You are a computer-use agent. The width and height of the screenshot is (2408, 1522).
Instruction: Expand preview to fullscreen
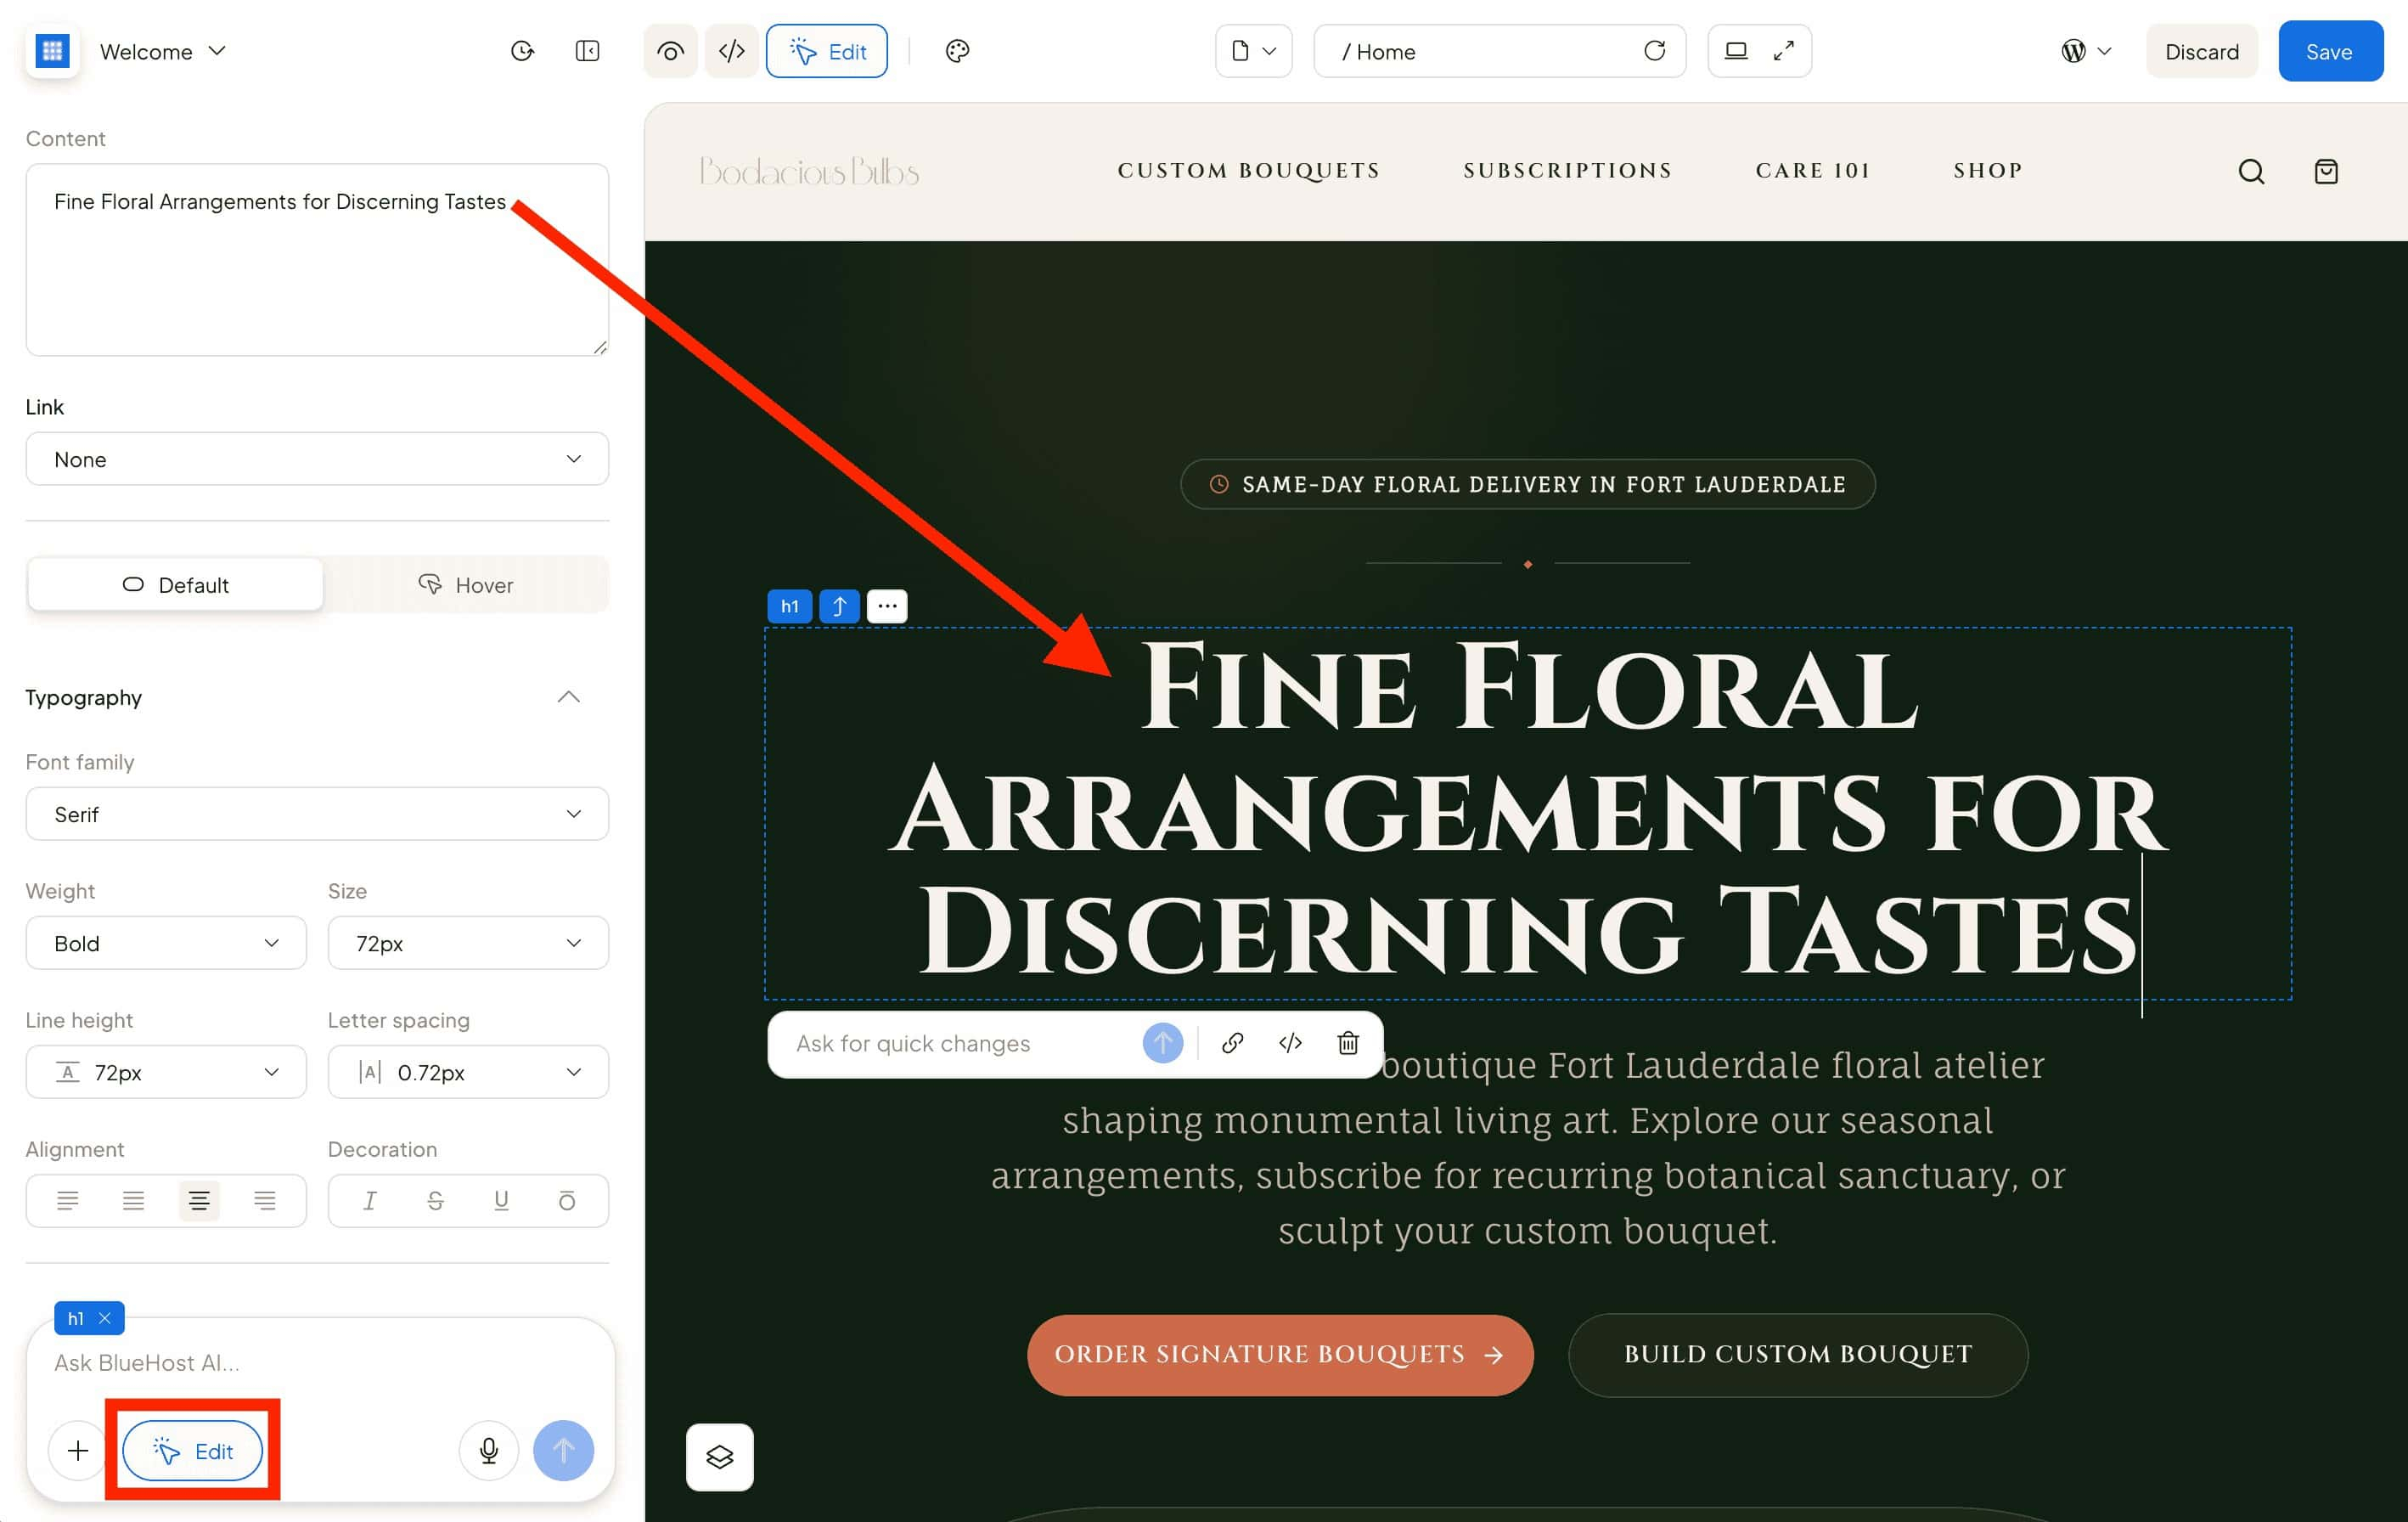coord(1784,51)
